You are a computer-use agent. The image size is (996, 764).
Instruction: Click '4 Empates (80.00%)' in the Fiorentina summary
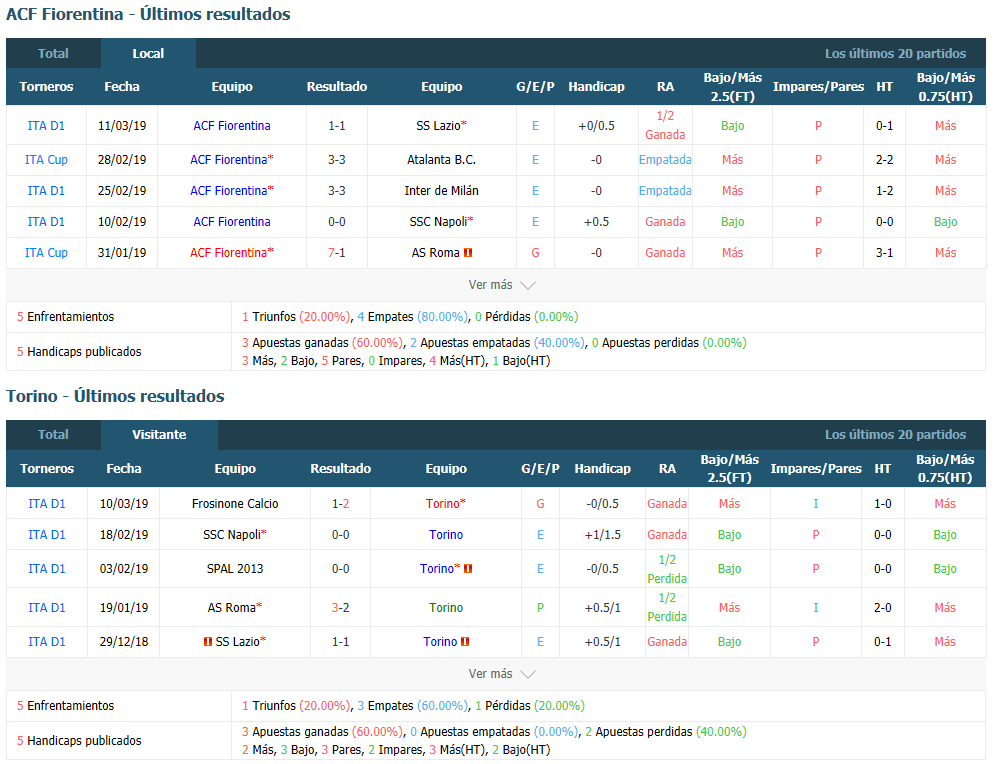[413, 317]
